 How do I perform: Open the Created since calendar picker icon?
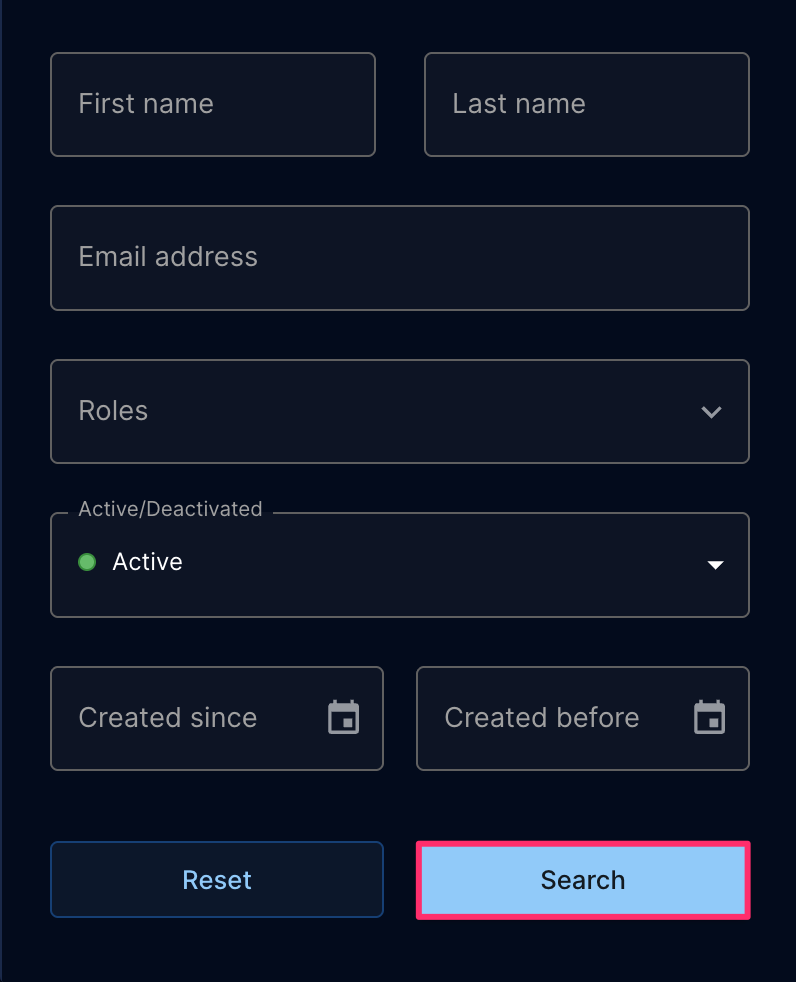pos(343,717)
